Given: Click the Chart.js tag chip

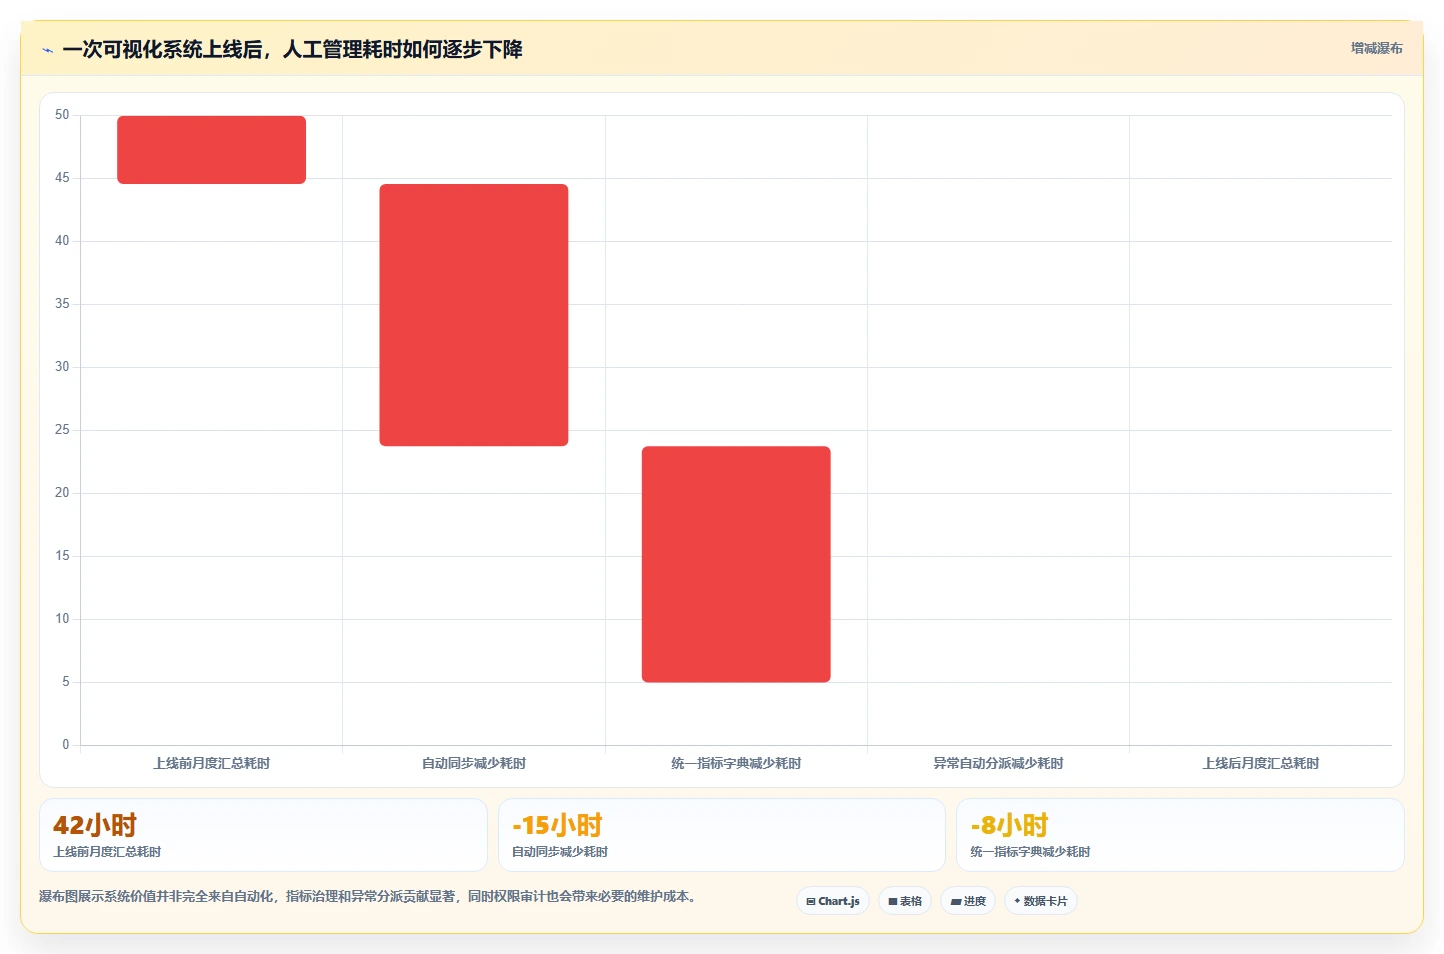Looking at the screenshot, I should pyautogui.click(x=833, y=901).
